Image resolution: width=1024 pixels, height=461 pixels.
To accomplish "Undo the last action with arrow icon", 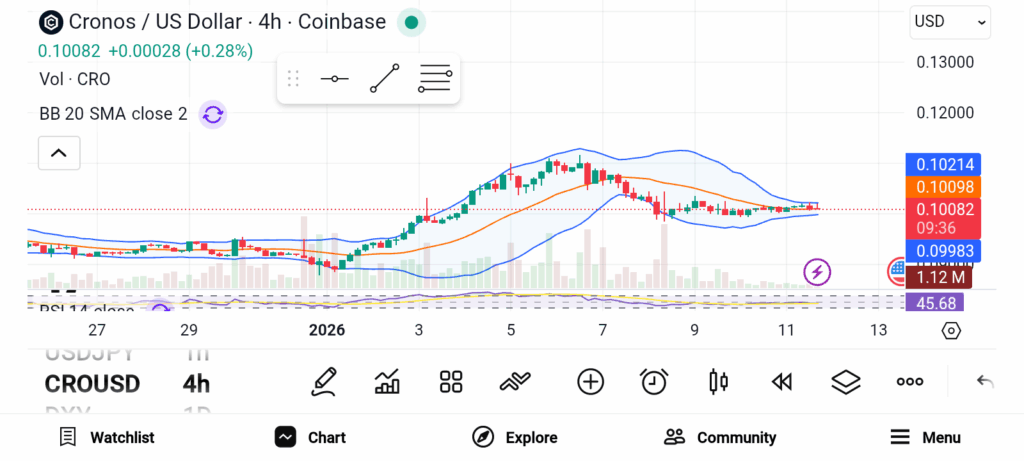I will pos(985,381).
